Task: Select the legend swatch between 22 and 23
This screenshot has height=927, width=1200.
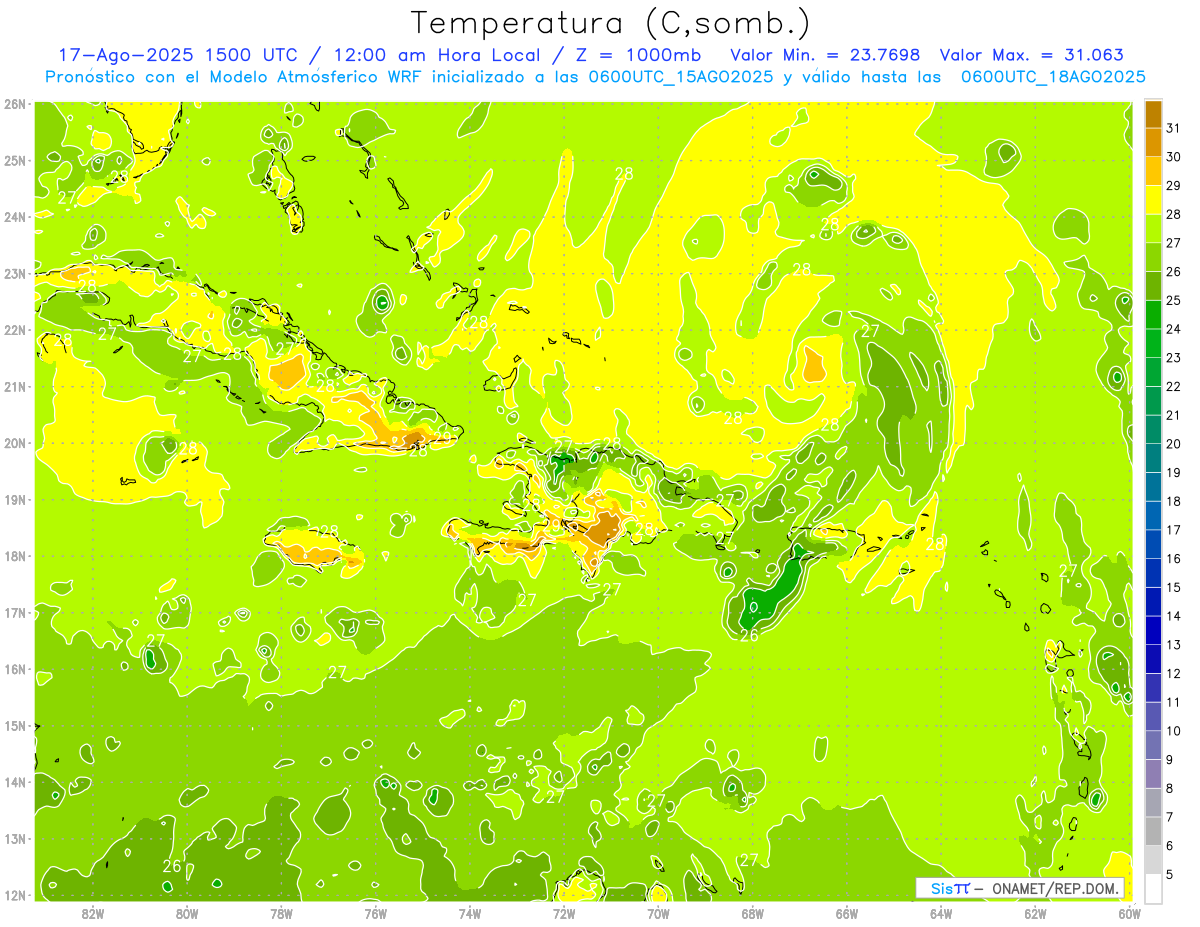Action: [1153, 372]
